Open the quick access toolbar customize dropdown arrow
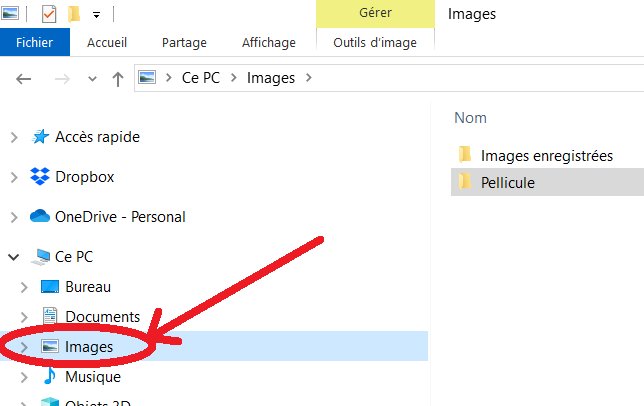Screen dimensions: 644x406 [x=97, y=15]
